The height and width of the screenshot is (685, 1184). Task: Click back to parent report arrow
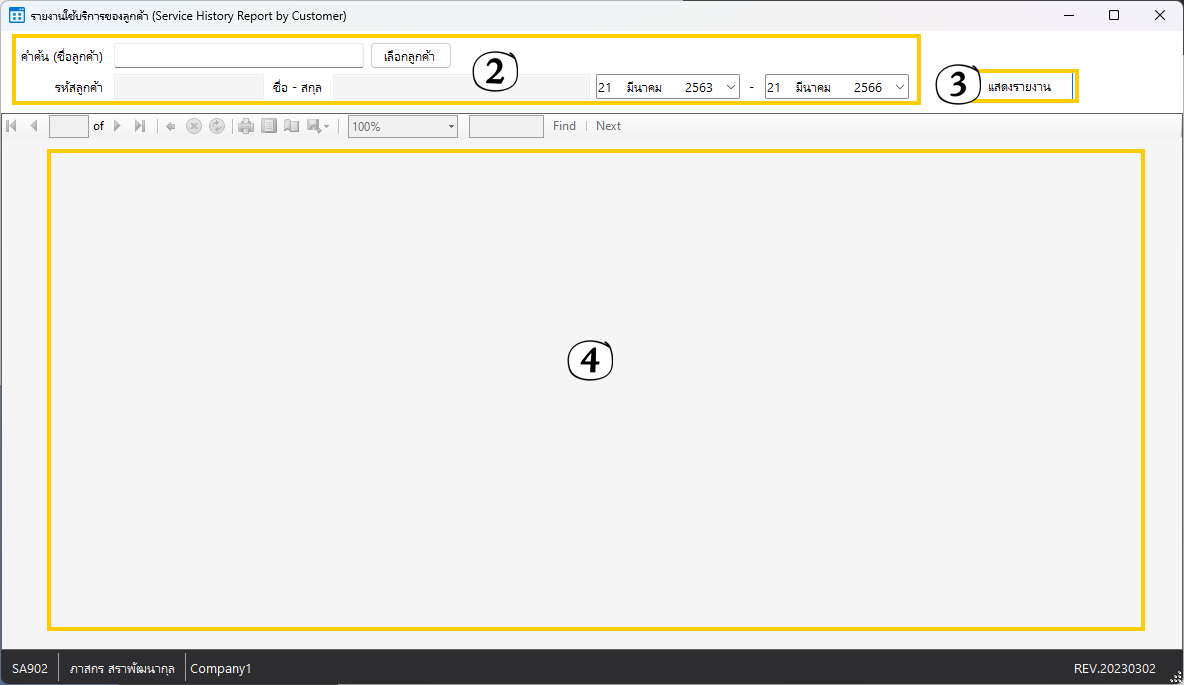[x=170, y=126]
